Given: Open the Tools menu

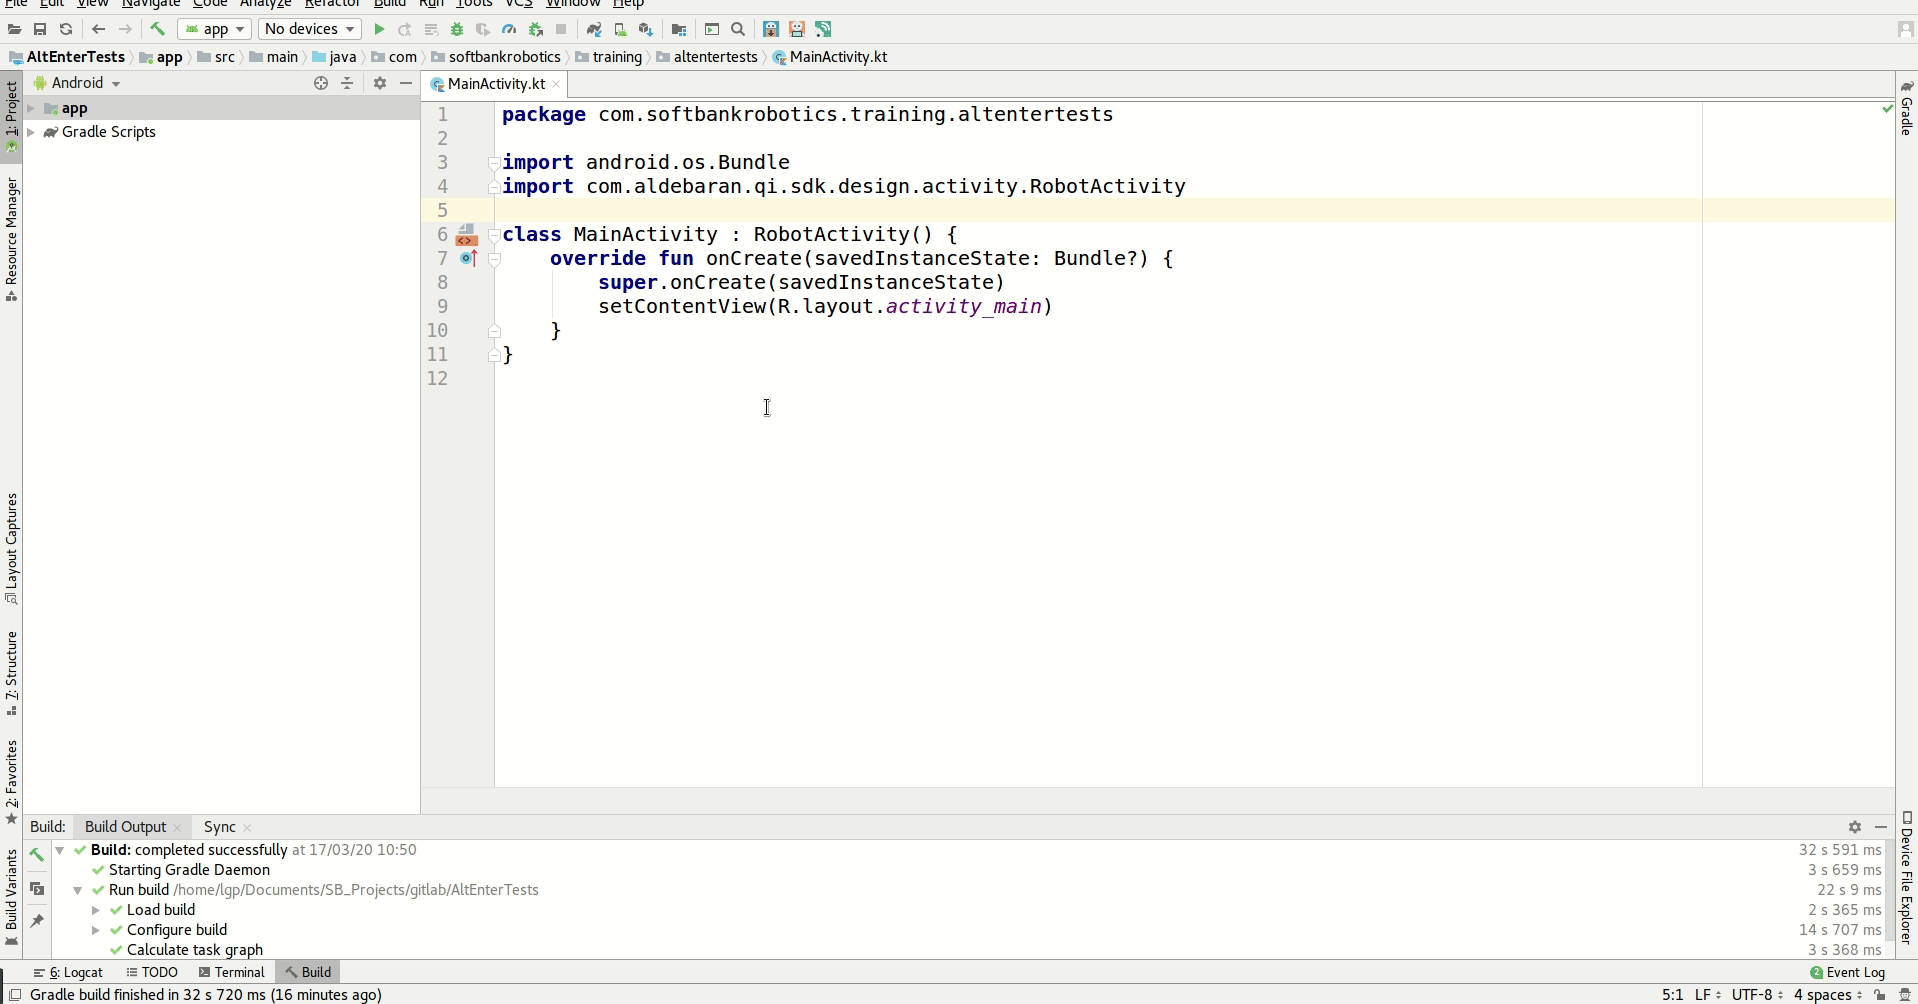Looking at the screenshot, I should tap(474, 3).
